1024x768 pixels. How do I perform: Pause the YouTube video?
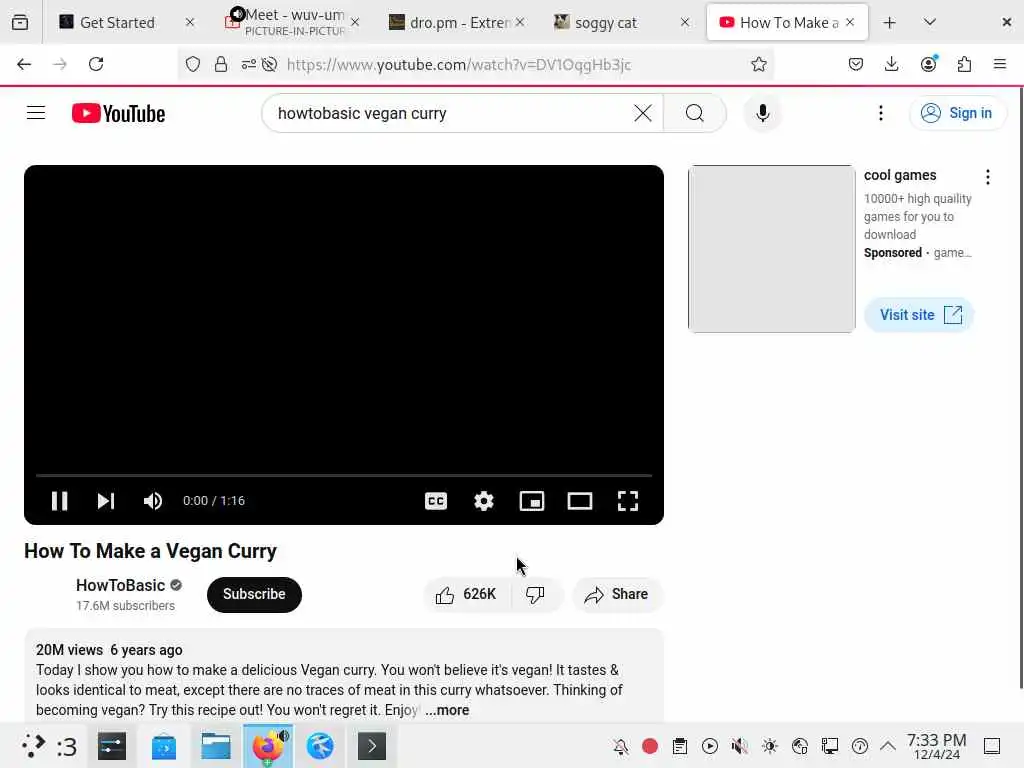(59, 501)
